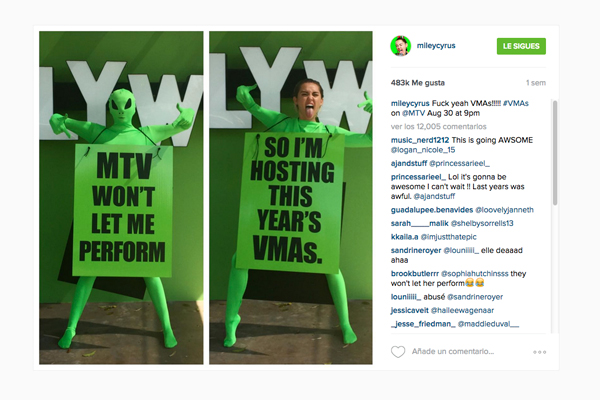Open music_nerd1212 commenter profile
The width and height of the screenshot is (600, 400).
point(420,140)
